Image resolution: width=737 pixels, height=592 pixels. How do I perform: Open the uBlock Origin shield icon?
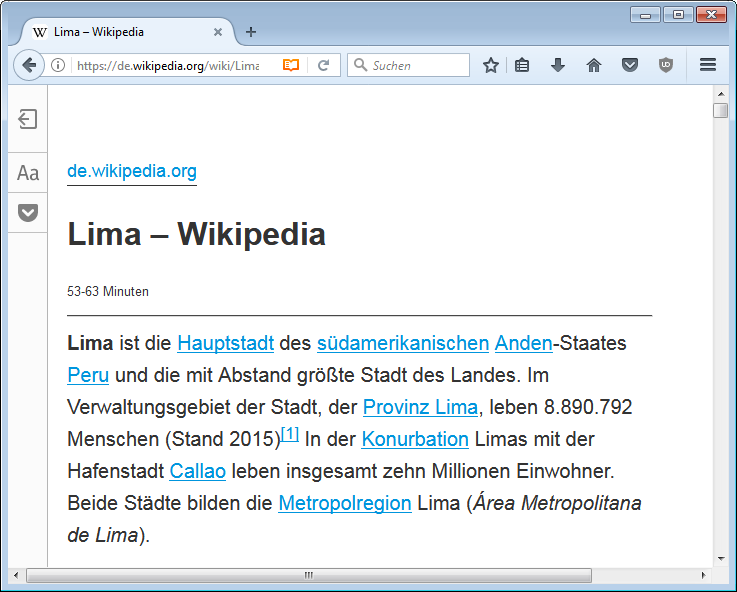point(666,65)
